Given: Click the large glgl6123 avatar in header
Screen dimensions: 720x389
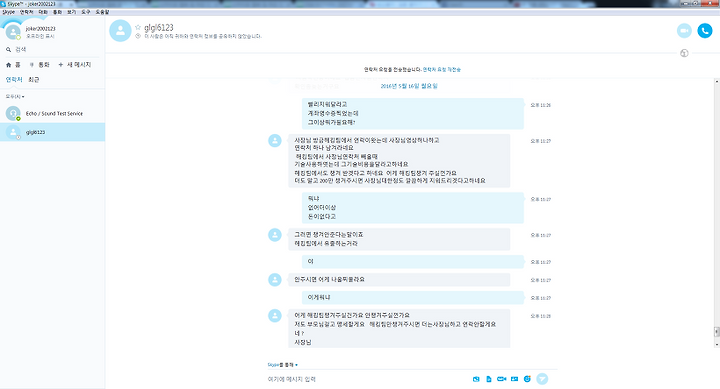Looking at the screenshot, I should coord(120,30).
